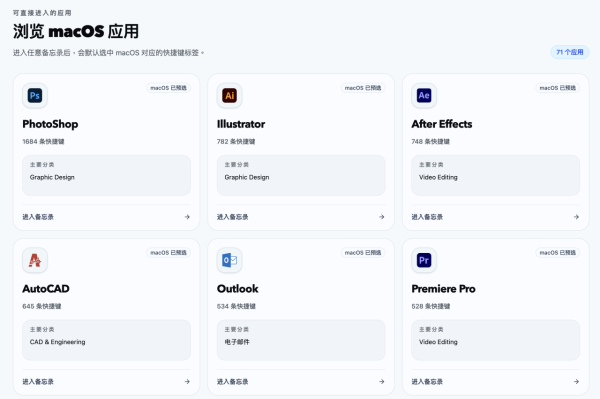Screen dimensions: 600x399
Task: Open 进入备忘录 for AutoCAD
Action: pos(38,381)
